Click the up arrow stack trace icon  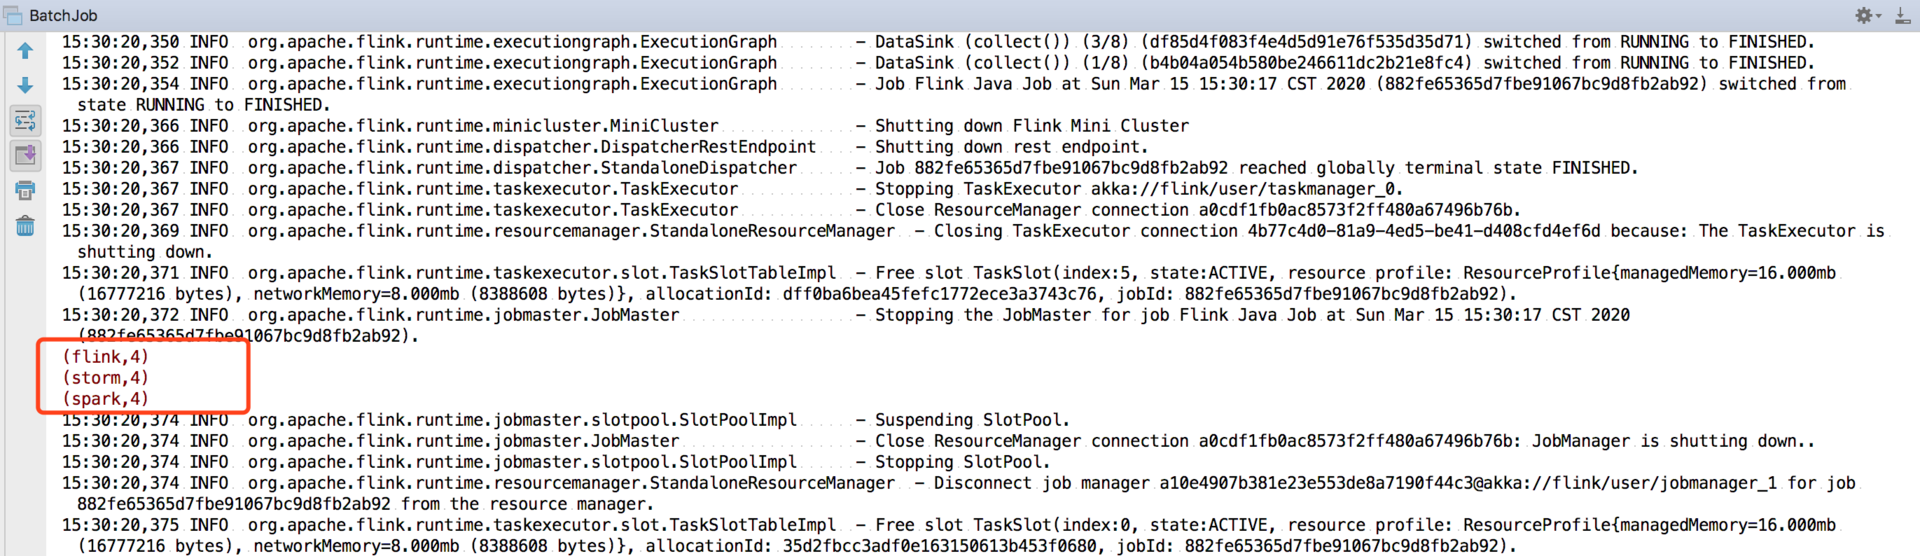[x=25, y=50]
